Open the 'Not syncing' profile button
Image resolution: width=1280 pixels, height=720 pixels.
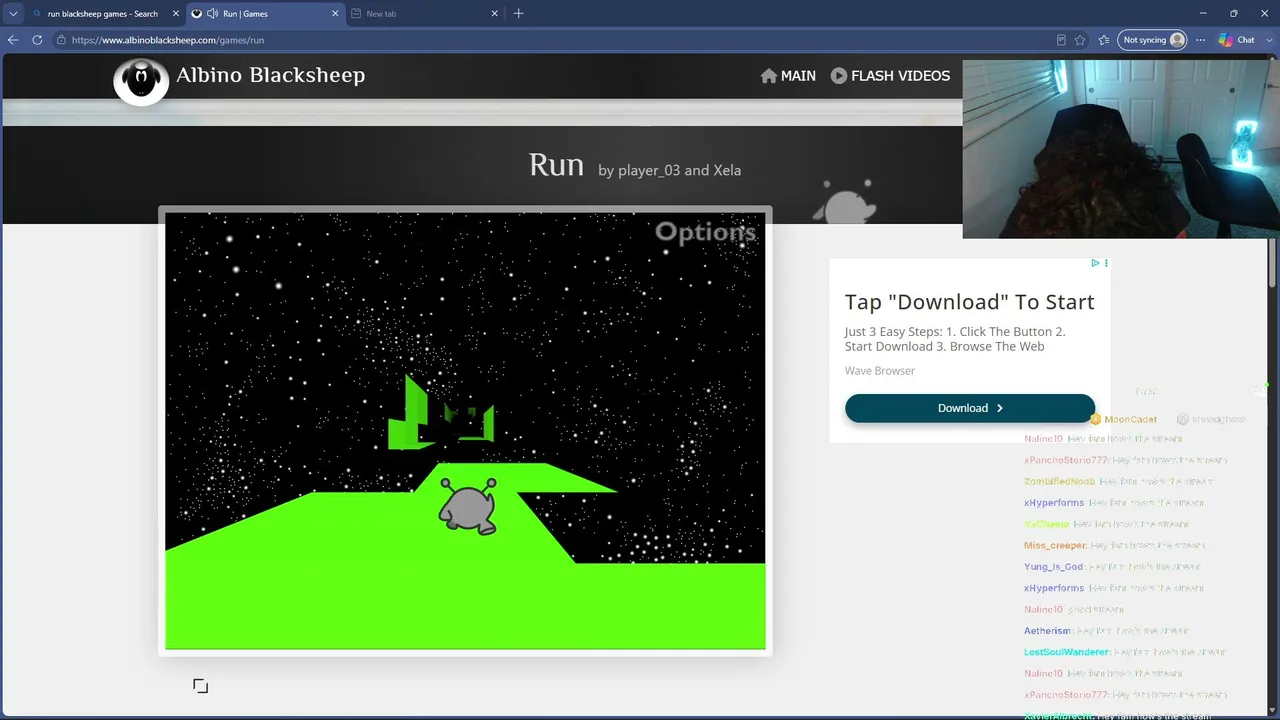point(1153,40)
